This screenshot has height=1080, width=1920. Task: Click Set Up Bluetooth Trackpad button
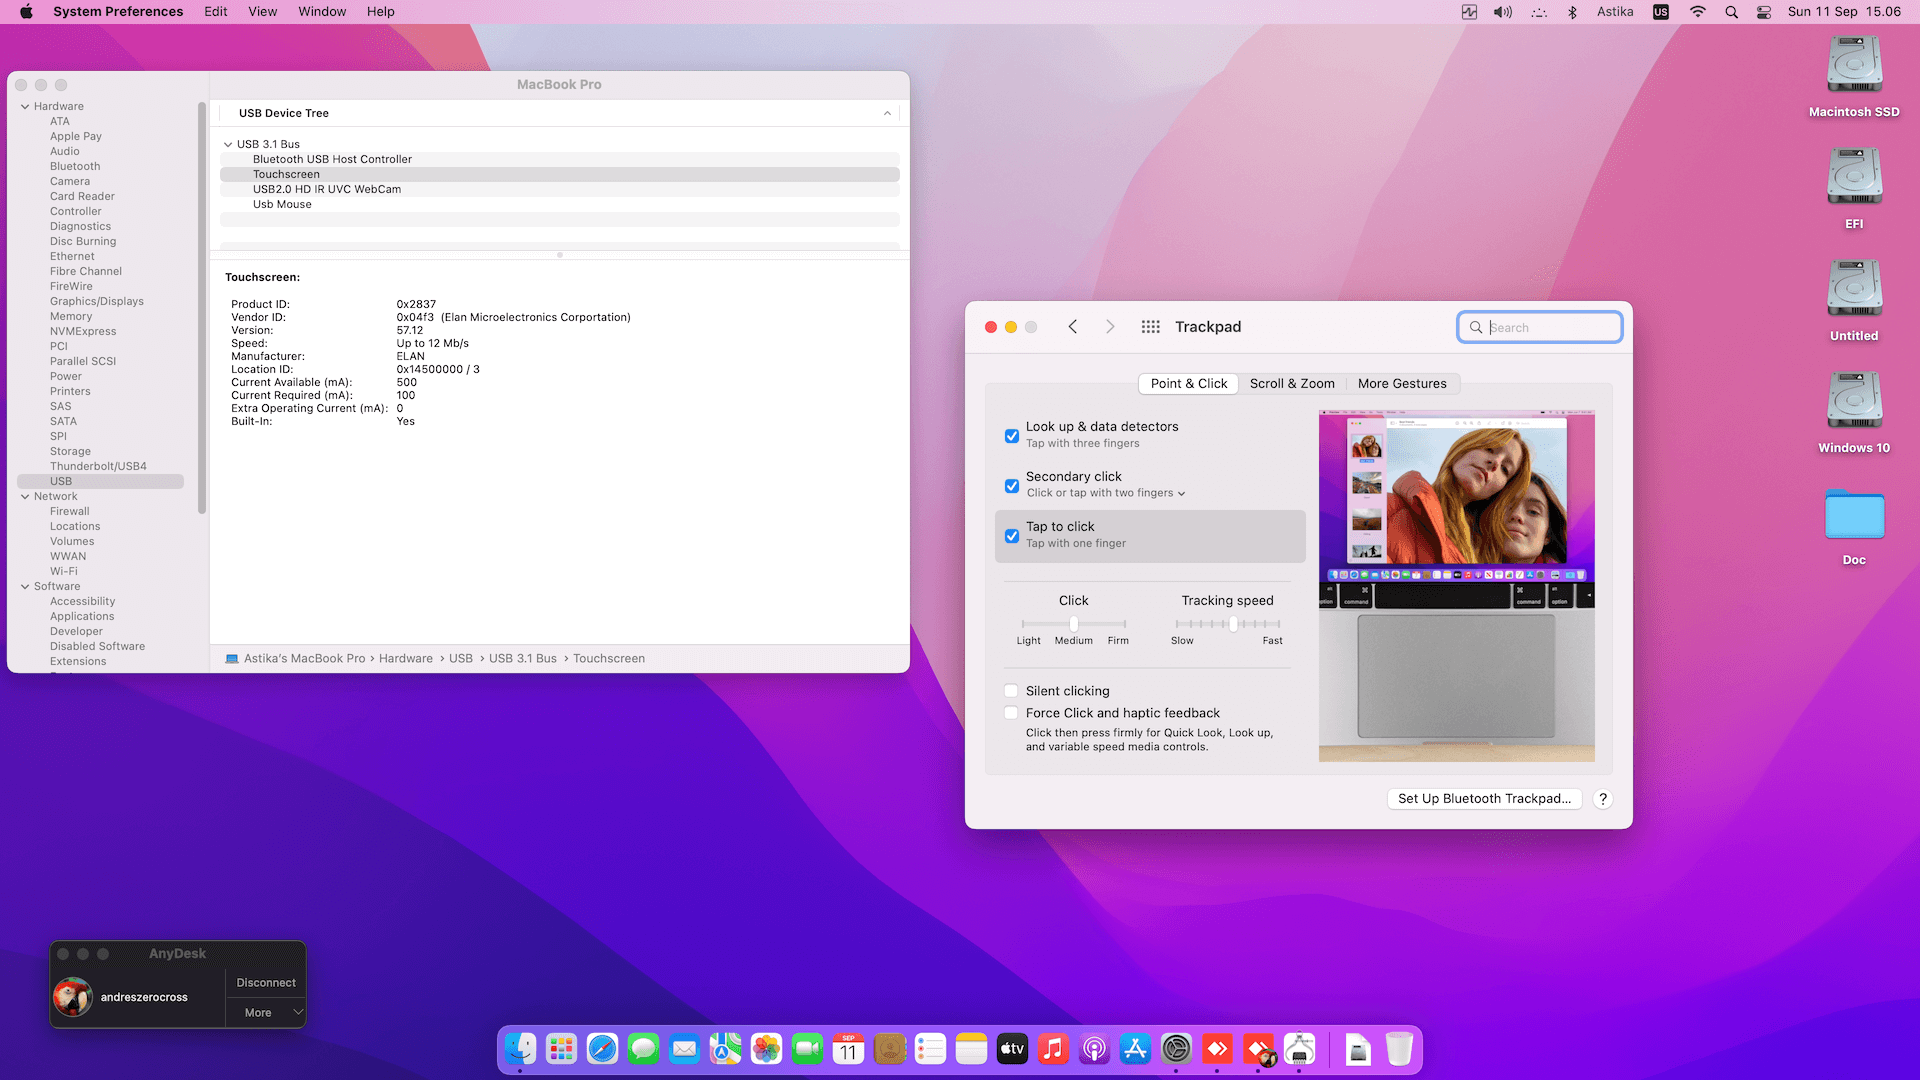(x=1484, y=799)
